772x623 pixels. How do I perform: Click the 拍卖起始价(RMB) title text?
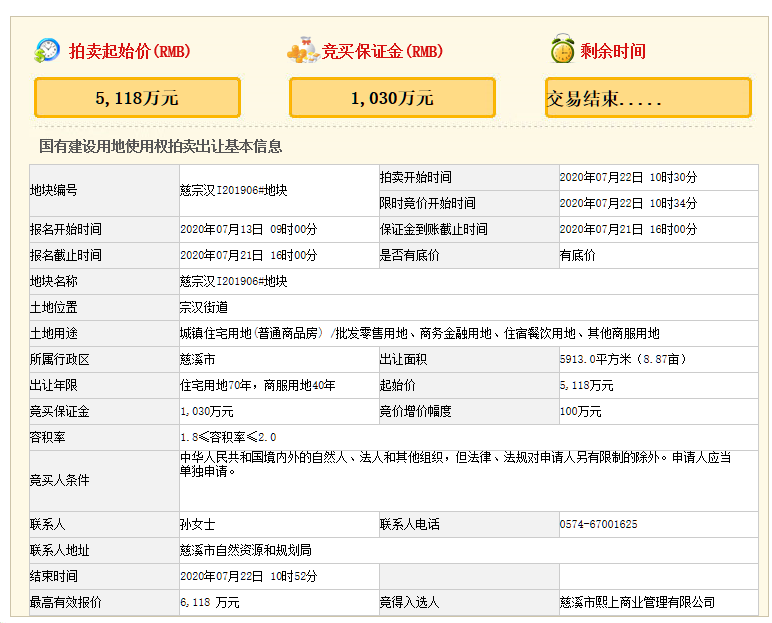(x=129, y=51)
